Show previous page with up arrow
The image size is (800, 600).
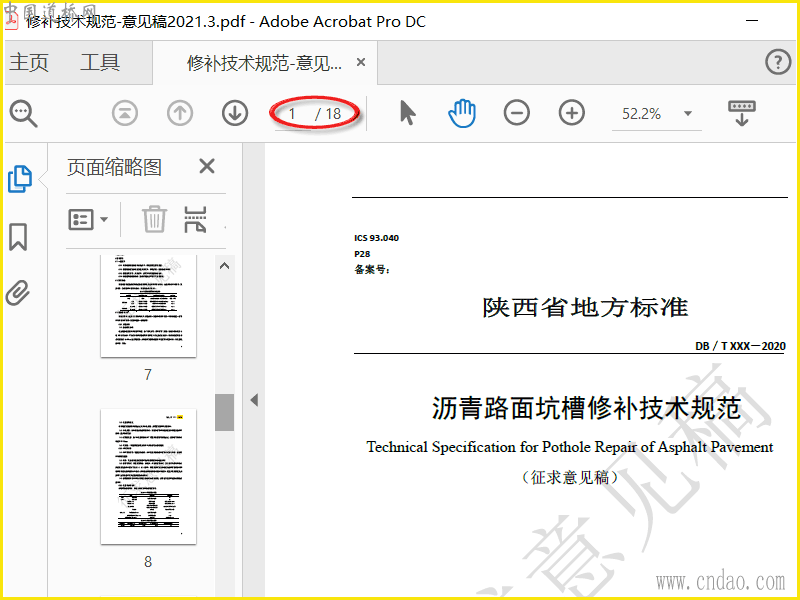[180, 113]
